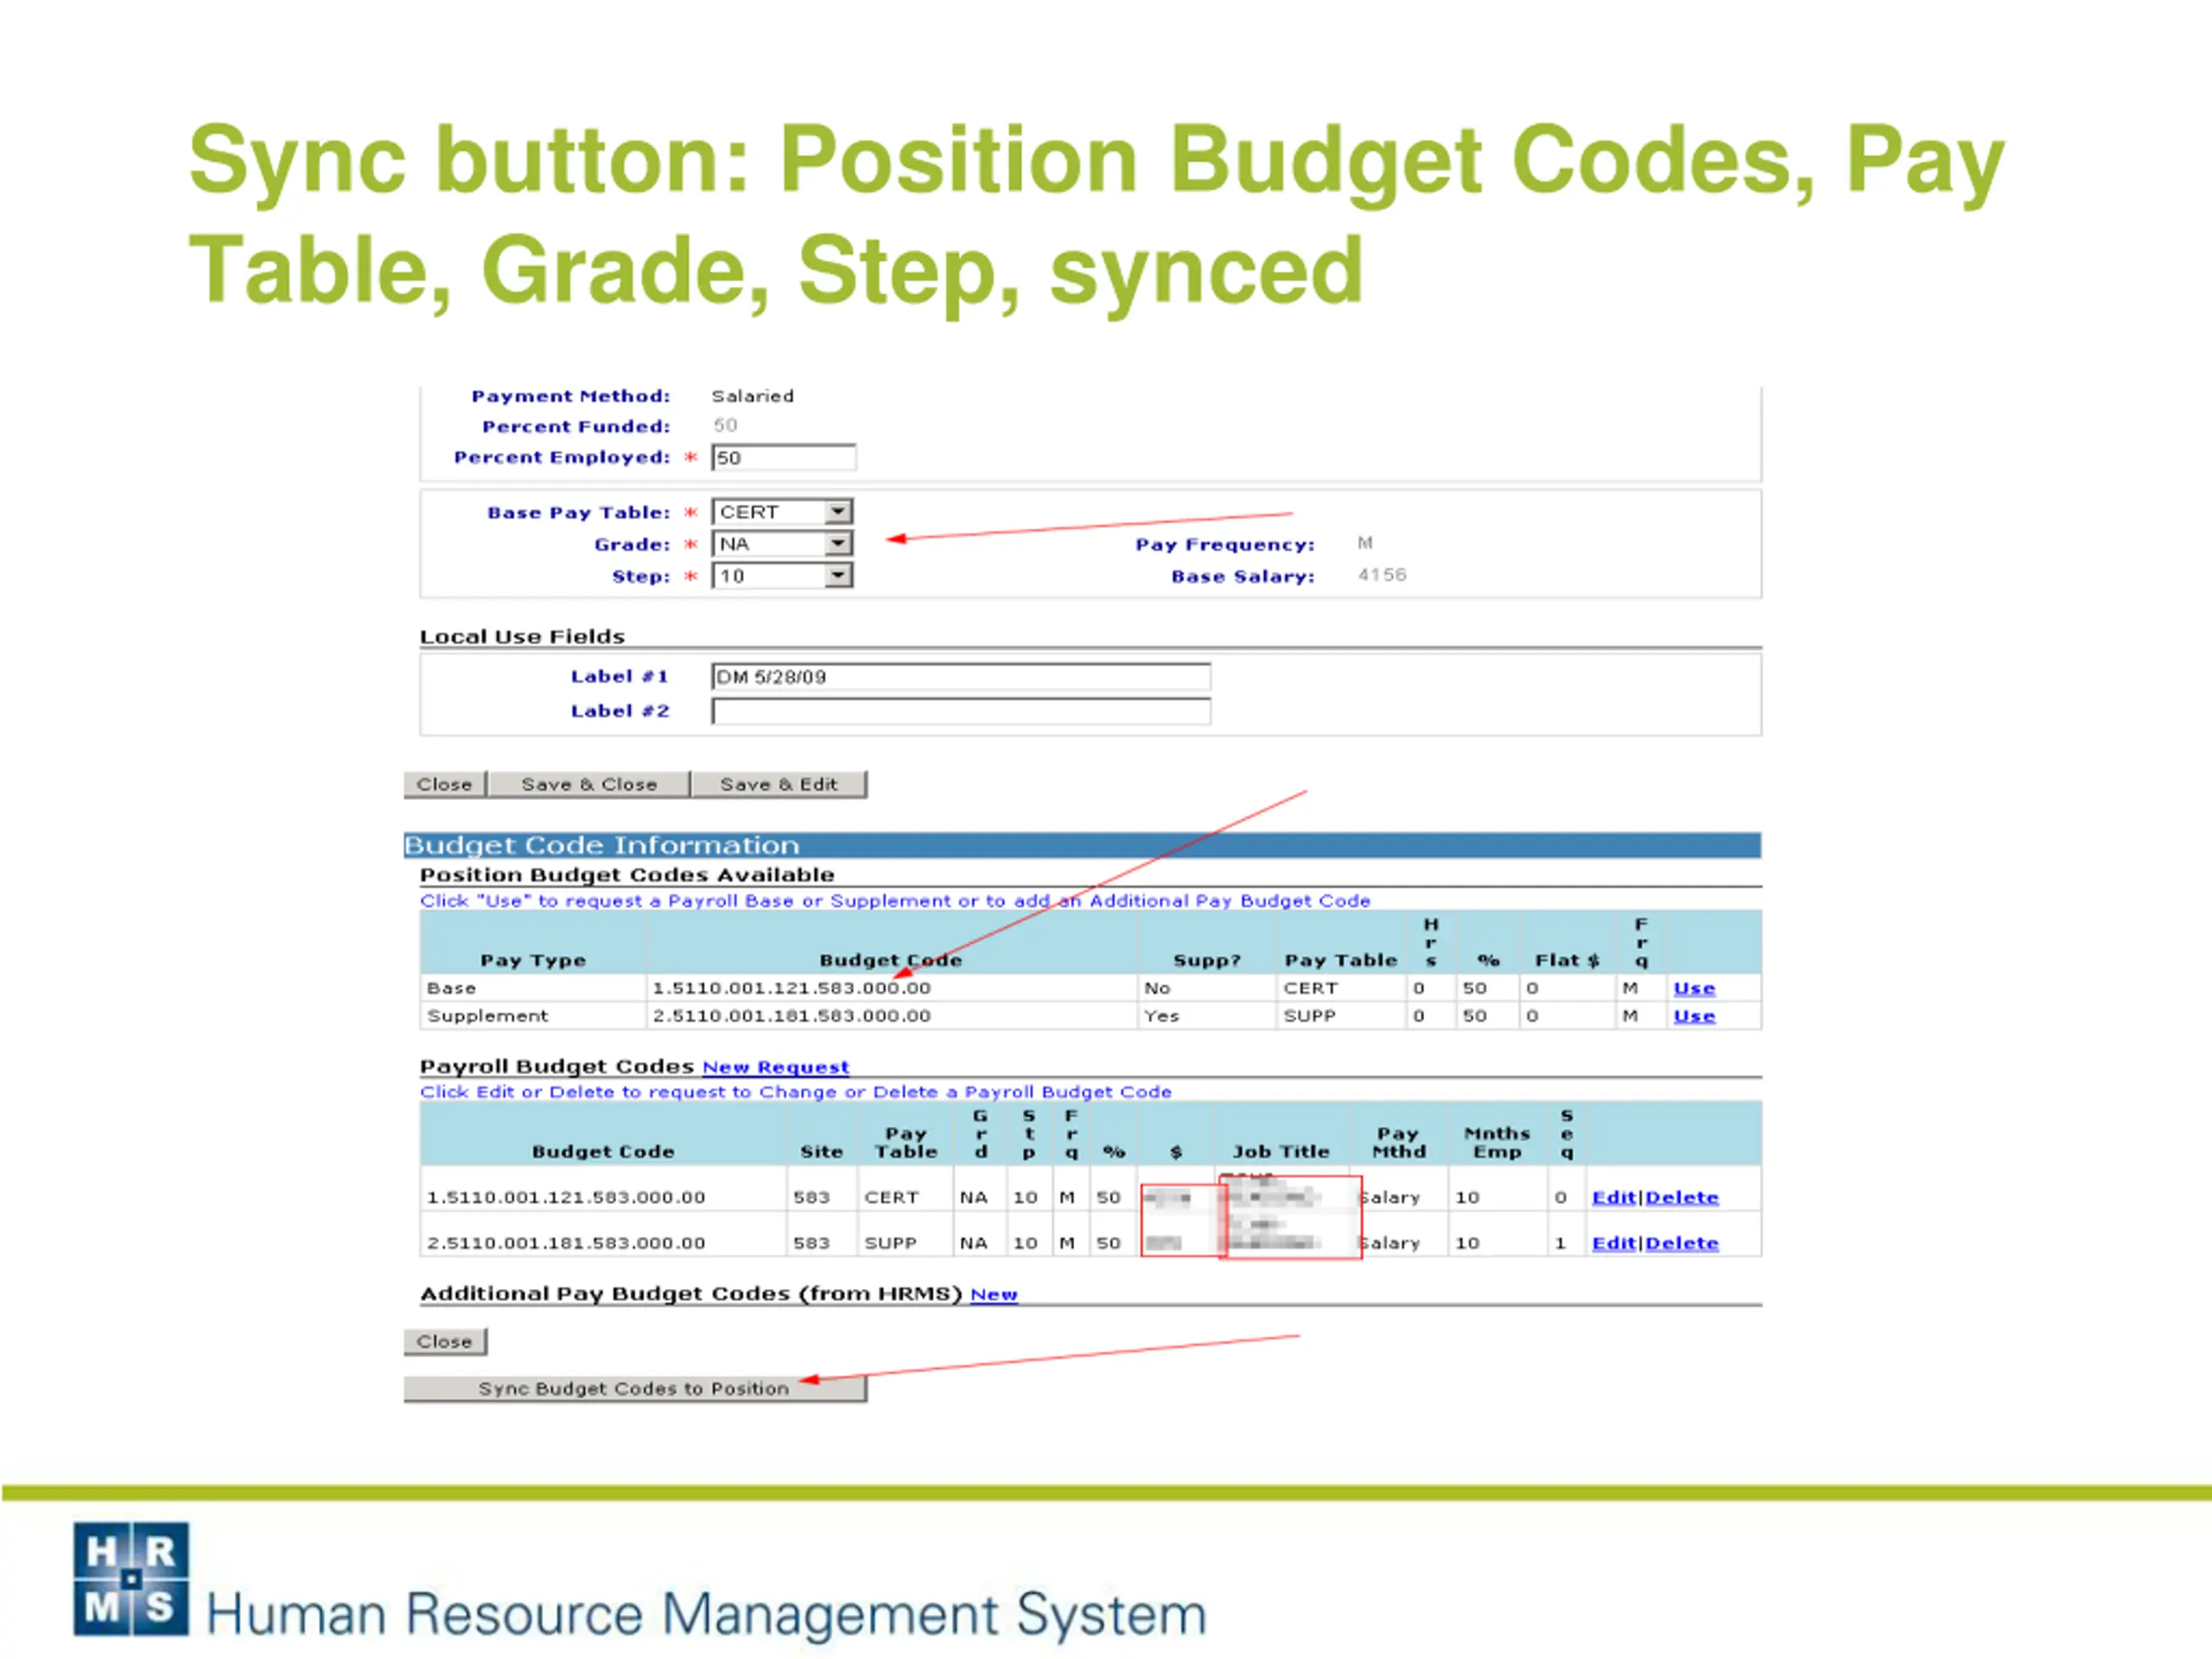
Task: Open the Step dropdown
Action: [782, 576]
